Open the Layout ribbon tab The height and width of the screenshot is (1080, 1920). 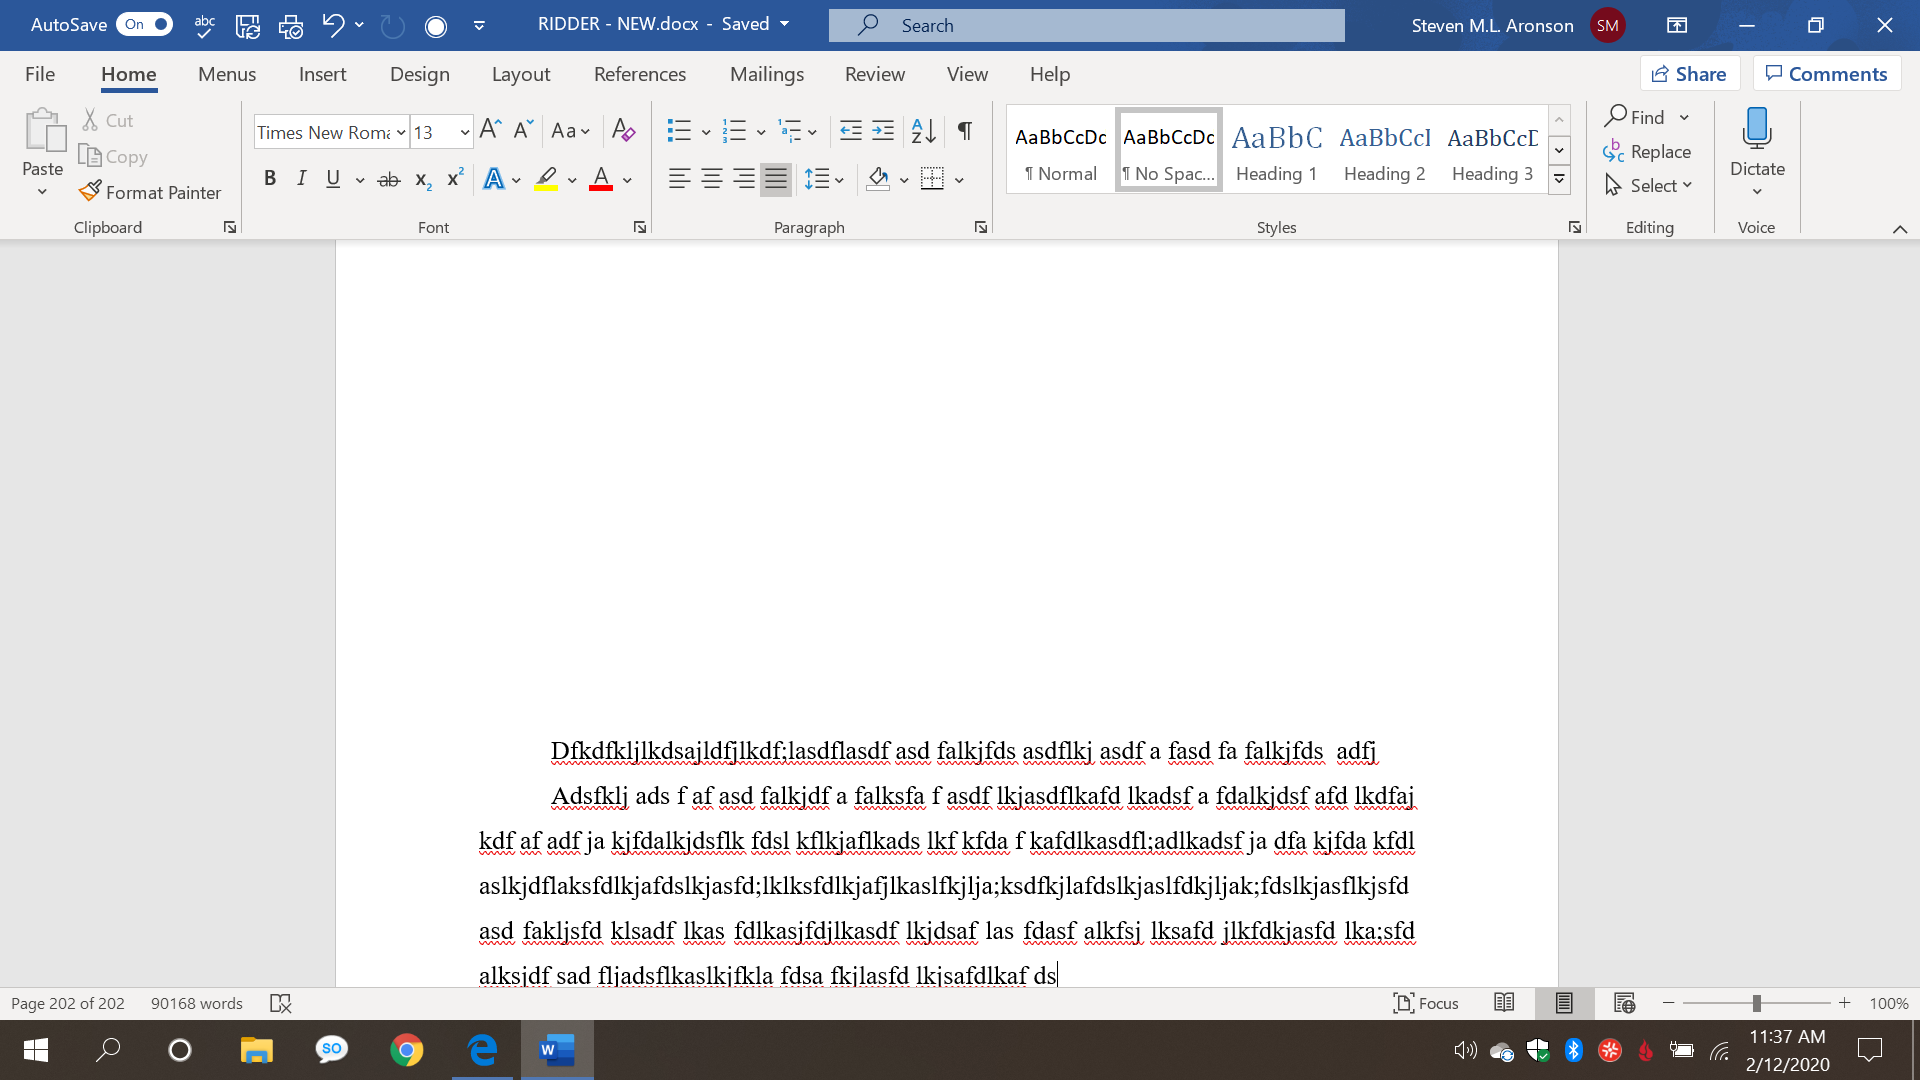(521, 74)
